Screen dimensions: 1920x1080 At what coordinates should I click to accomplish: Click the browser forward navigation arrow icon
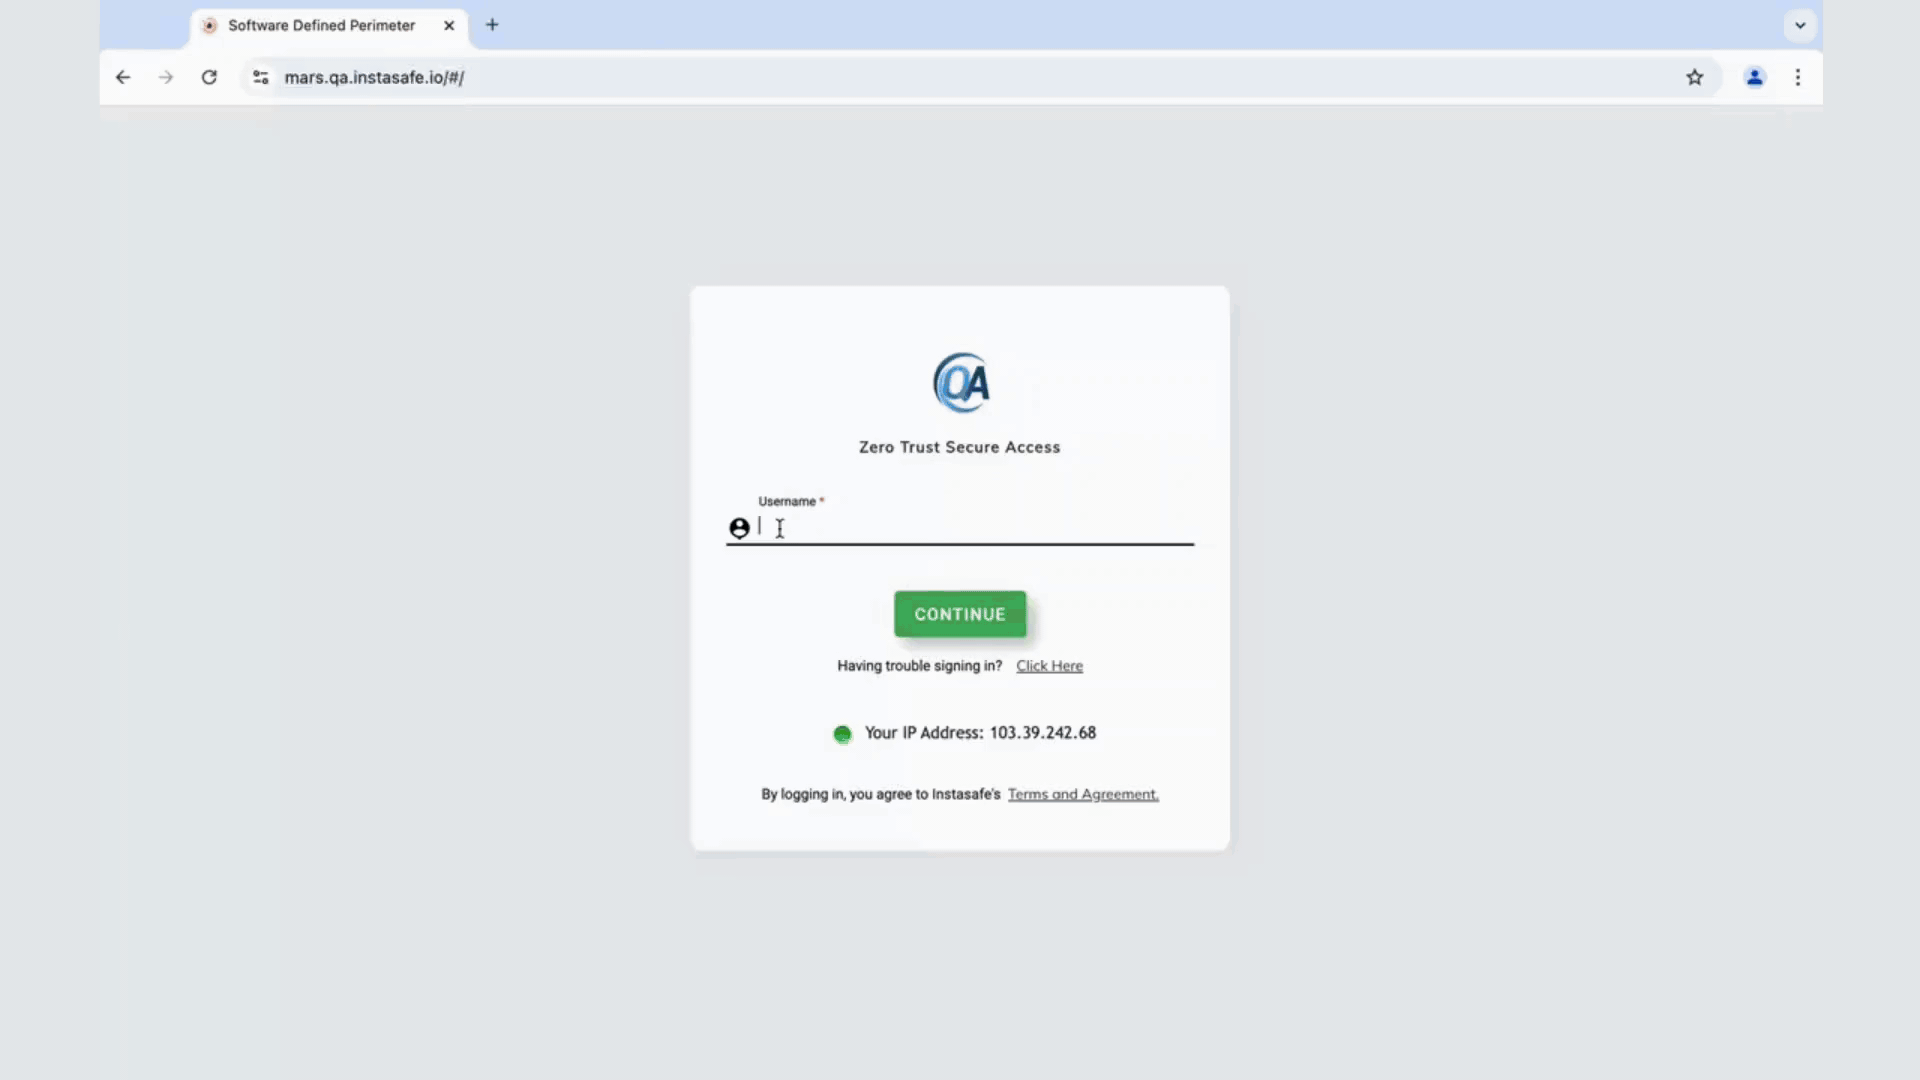[x=165, y=78]
